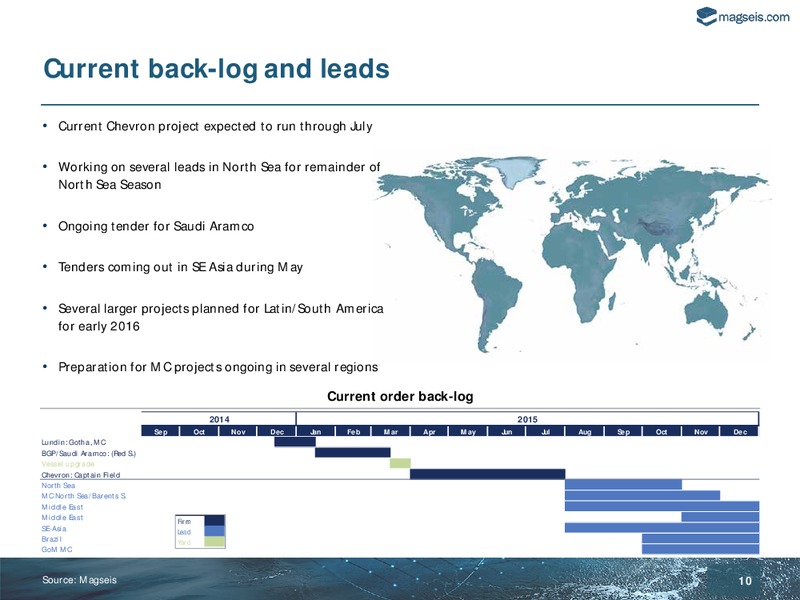Click the Chevron Captain Field firm bar
Viewport: 800px width, 600px height.
(x=487, y=474)
